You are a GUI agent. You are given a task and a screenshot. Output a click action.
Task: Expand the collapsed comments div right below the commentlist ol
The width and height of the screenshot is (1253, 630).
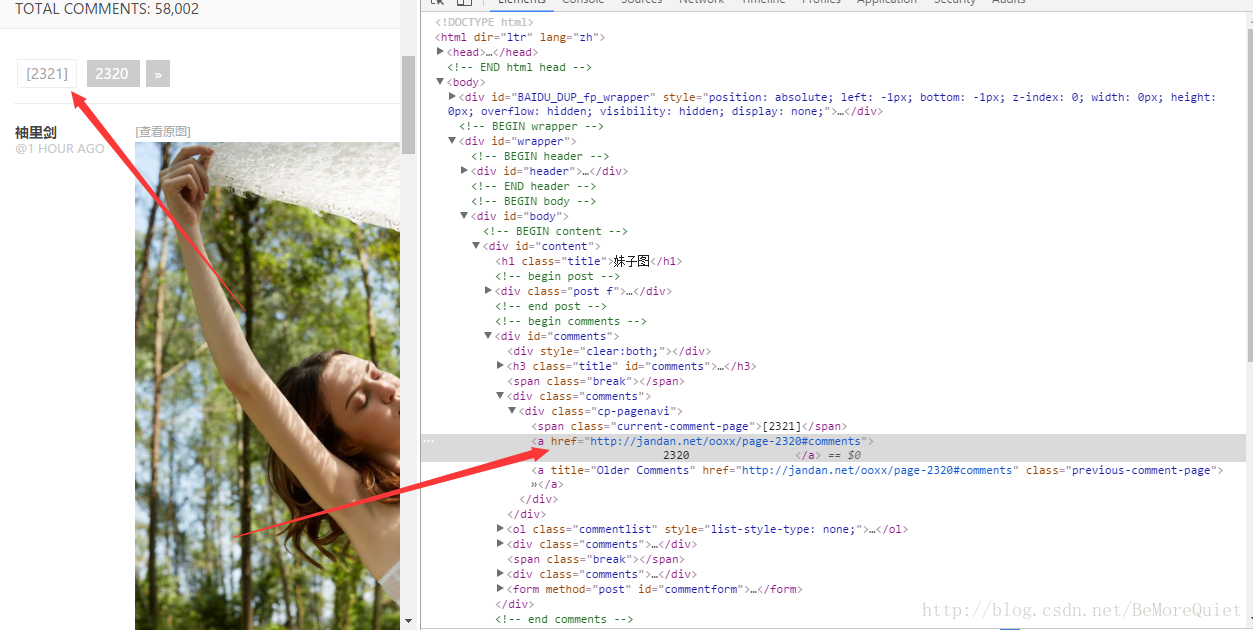click(x=500, y=544)
